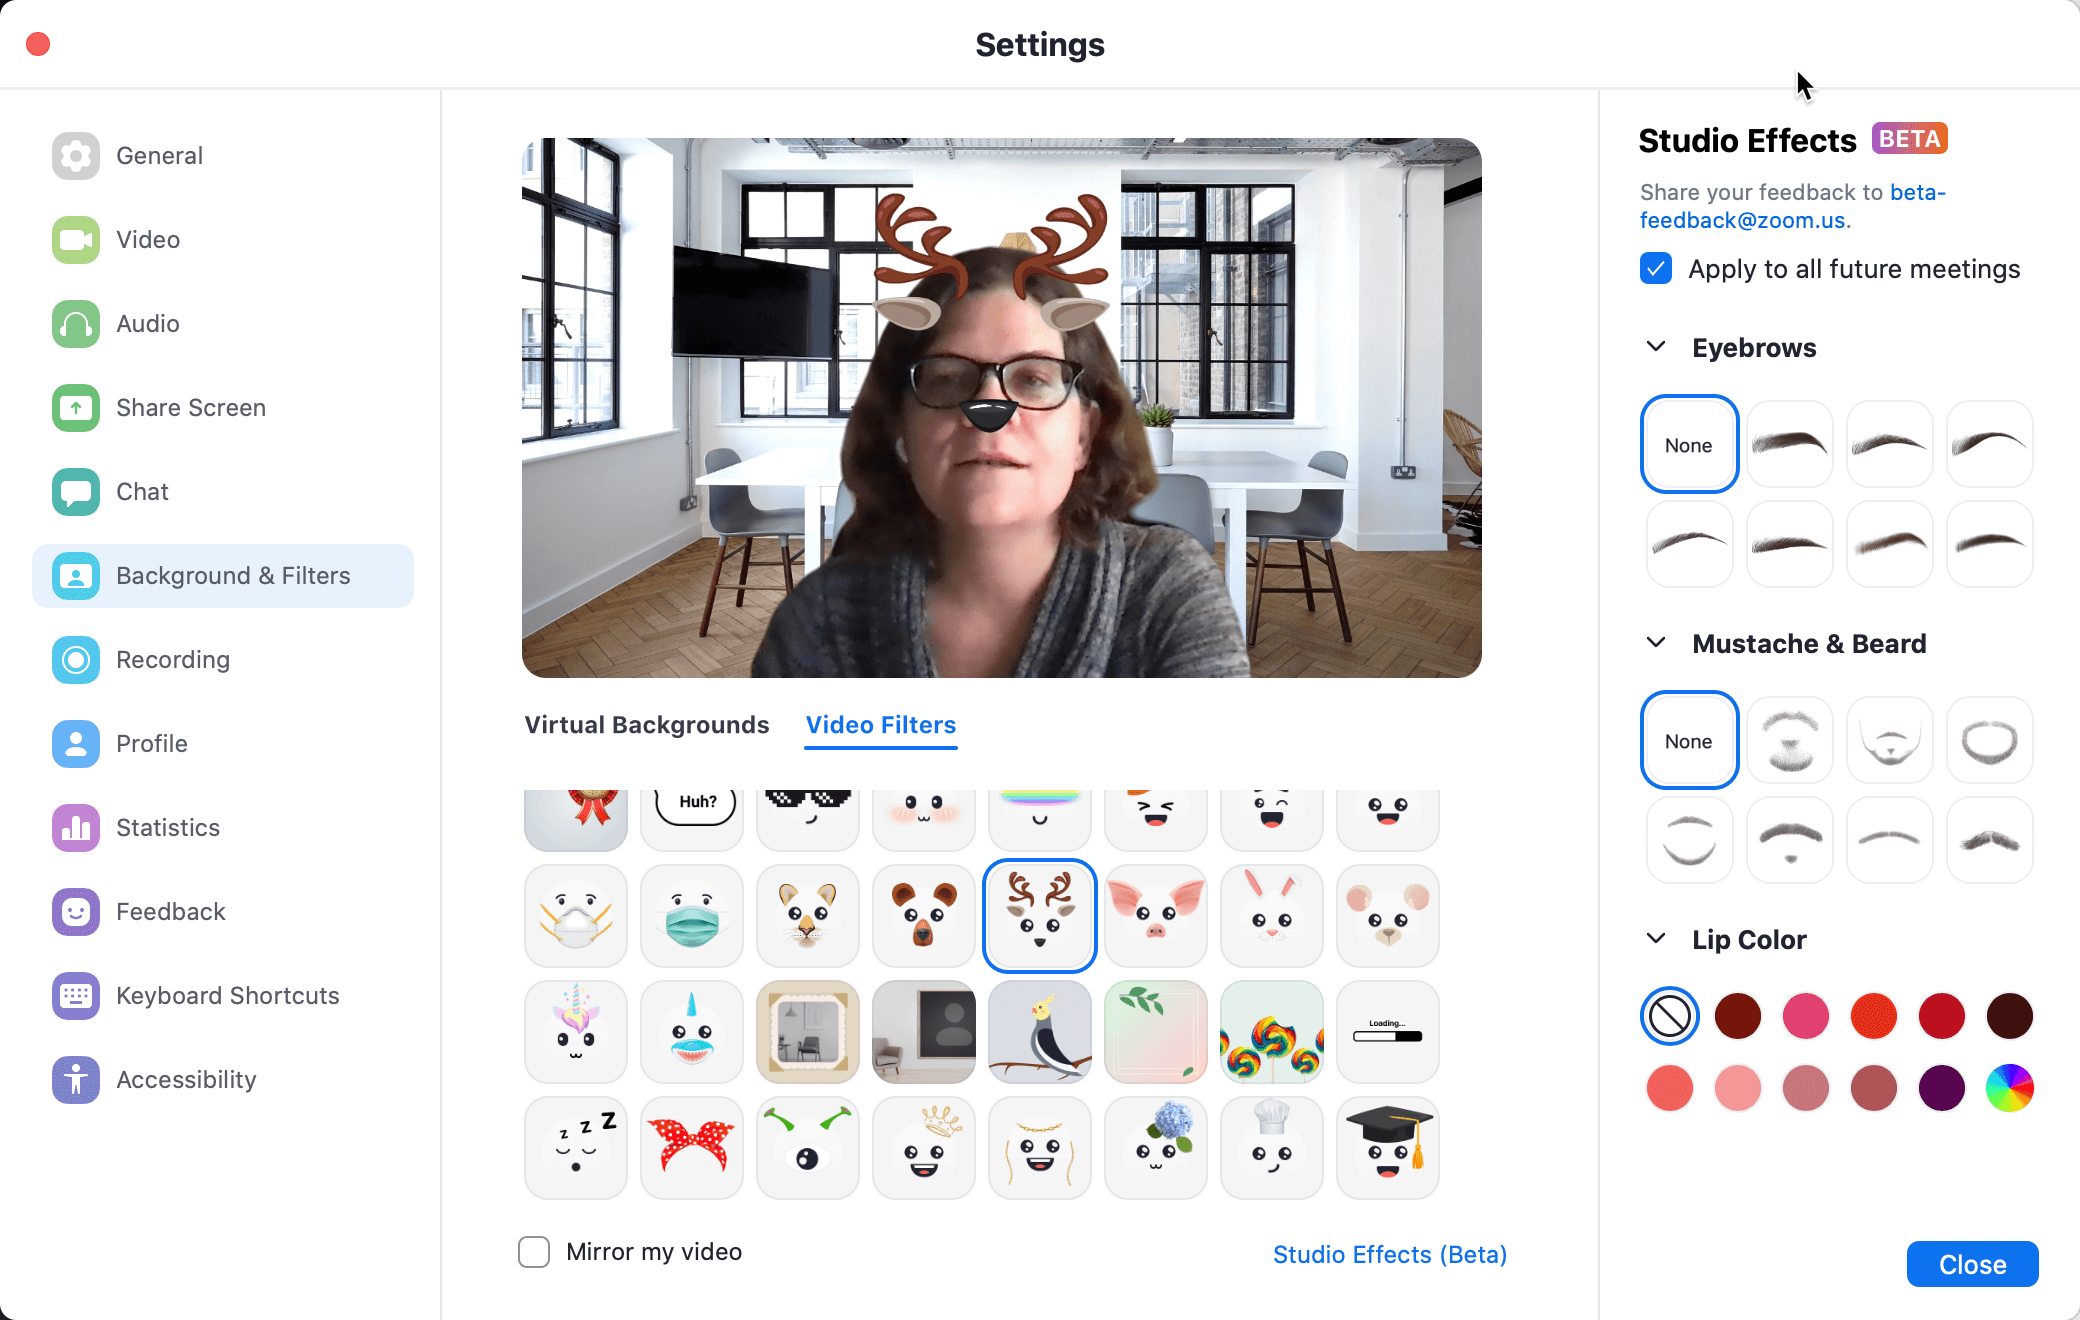
Task: Click the Studio Effects (Beta) link
Action: tap(1392, 1253)
